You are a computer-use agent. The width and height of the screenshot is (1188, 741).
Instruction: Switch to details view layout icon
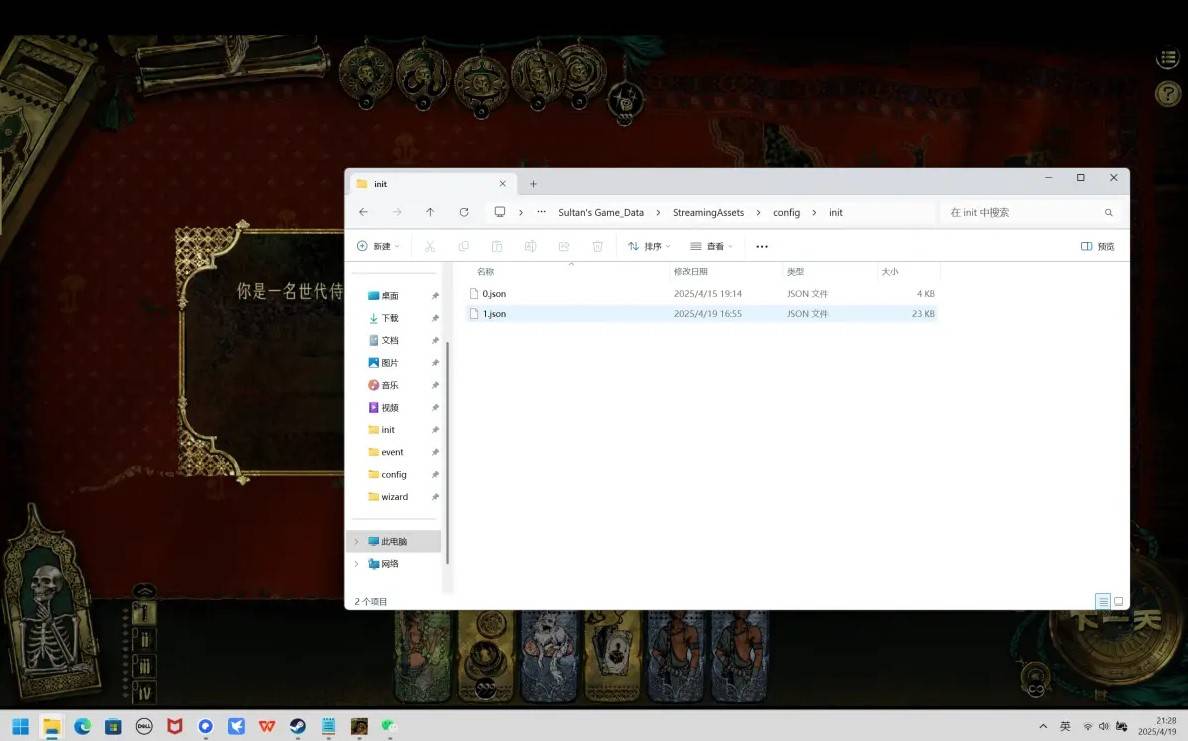click(x=1102, y=601)
